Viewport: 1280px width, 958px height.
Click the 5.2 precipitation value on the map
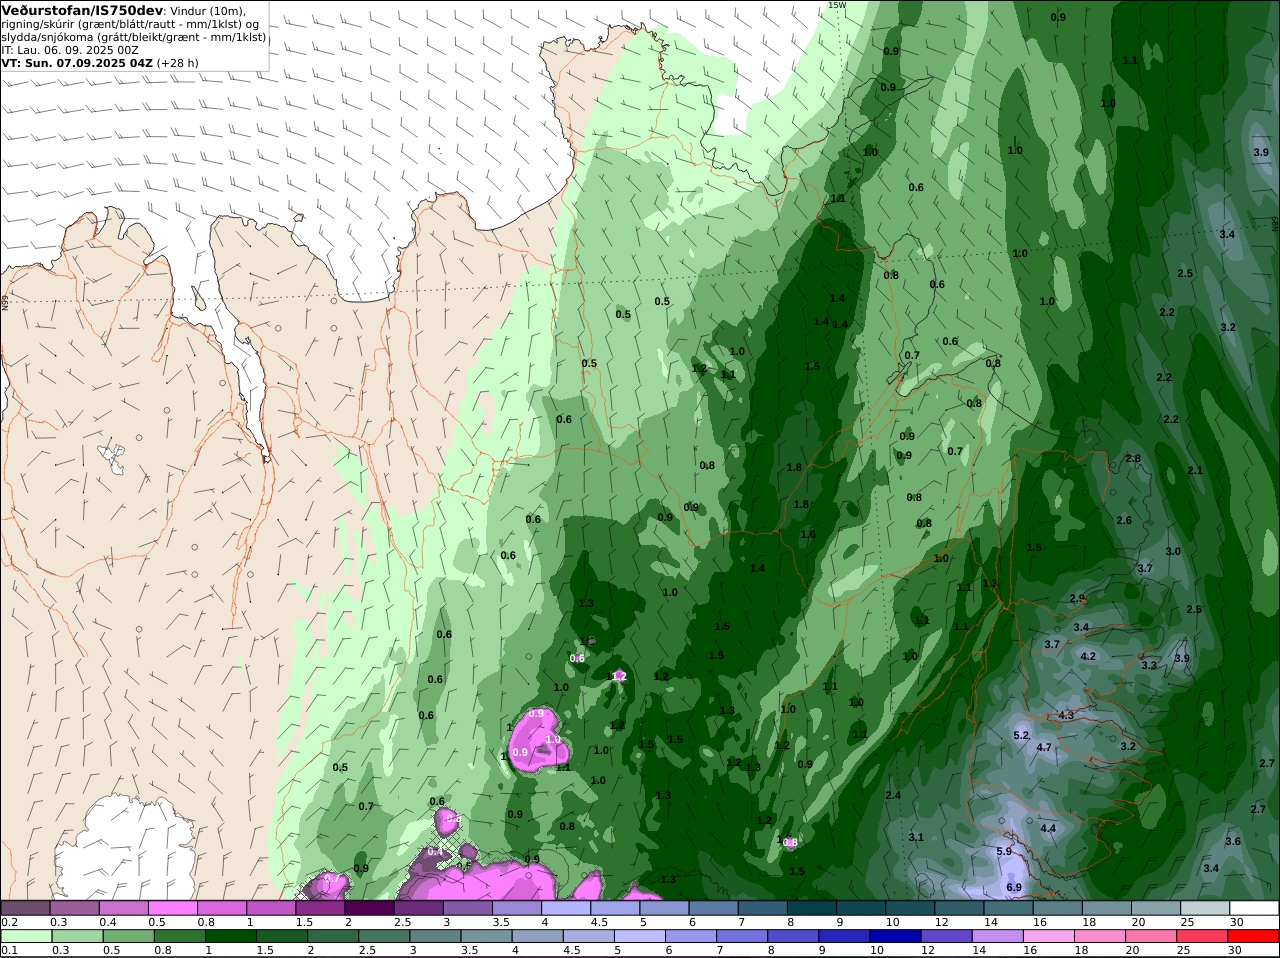tap(1021, 735)
